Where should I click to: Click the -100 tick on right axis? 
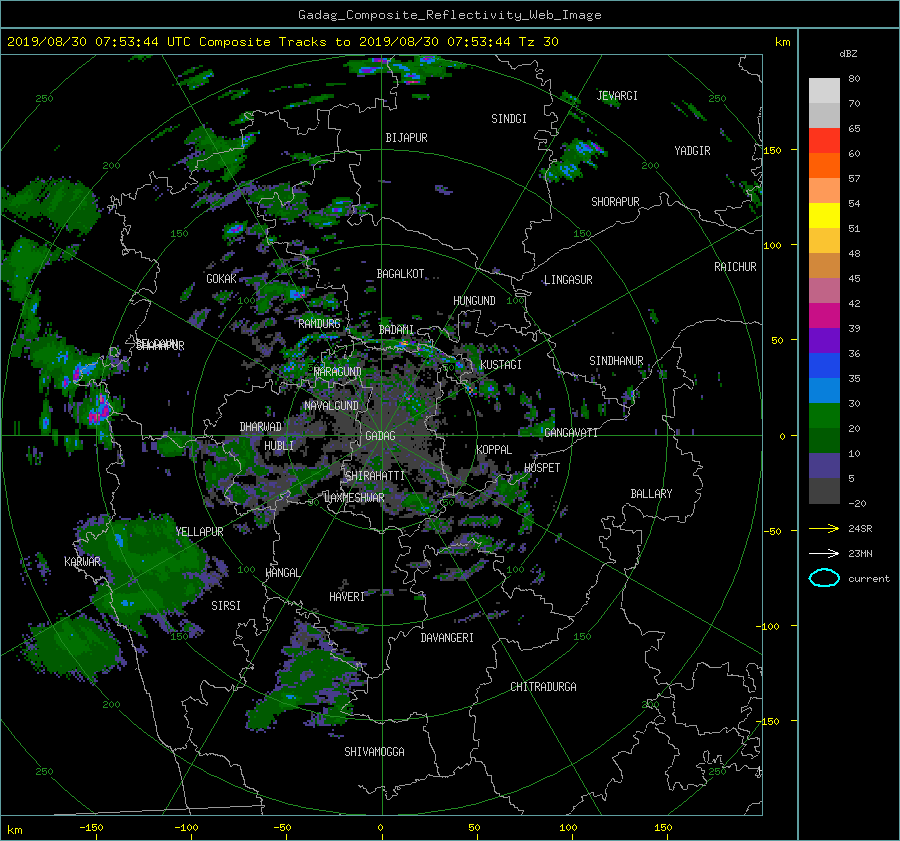point(769,626)
